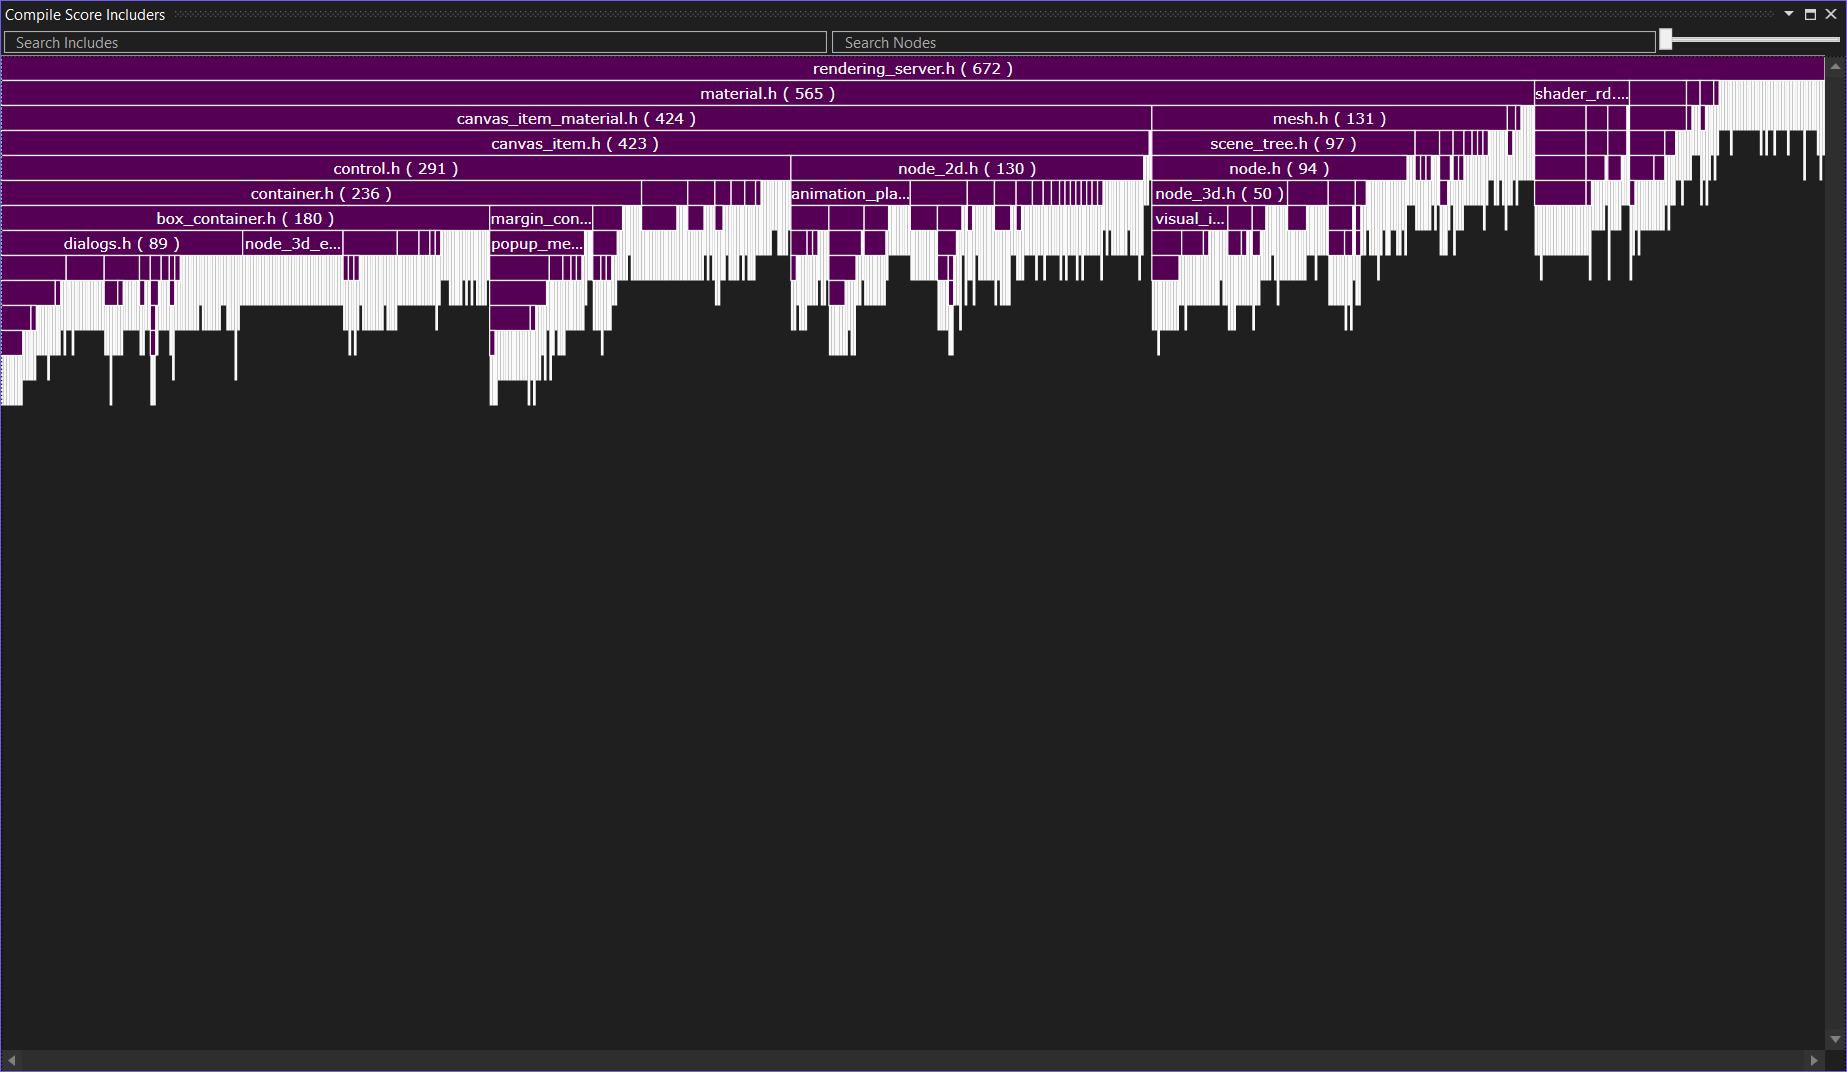Image resolution: width=1847 pixels, height=1072 pixels.
Task: Select the canvas_item.h ( 423 ) node
Action: pyautogui.click(x=575, y=143)
